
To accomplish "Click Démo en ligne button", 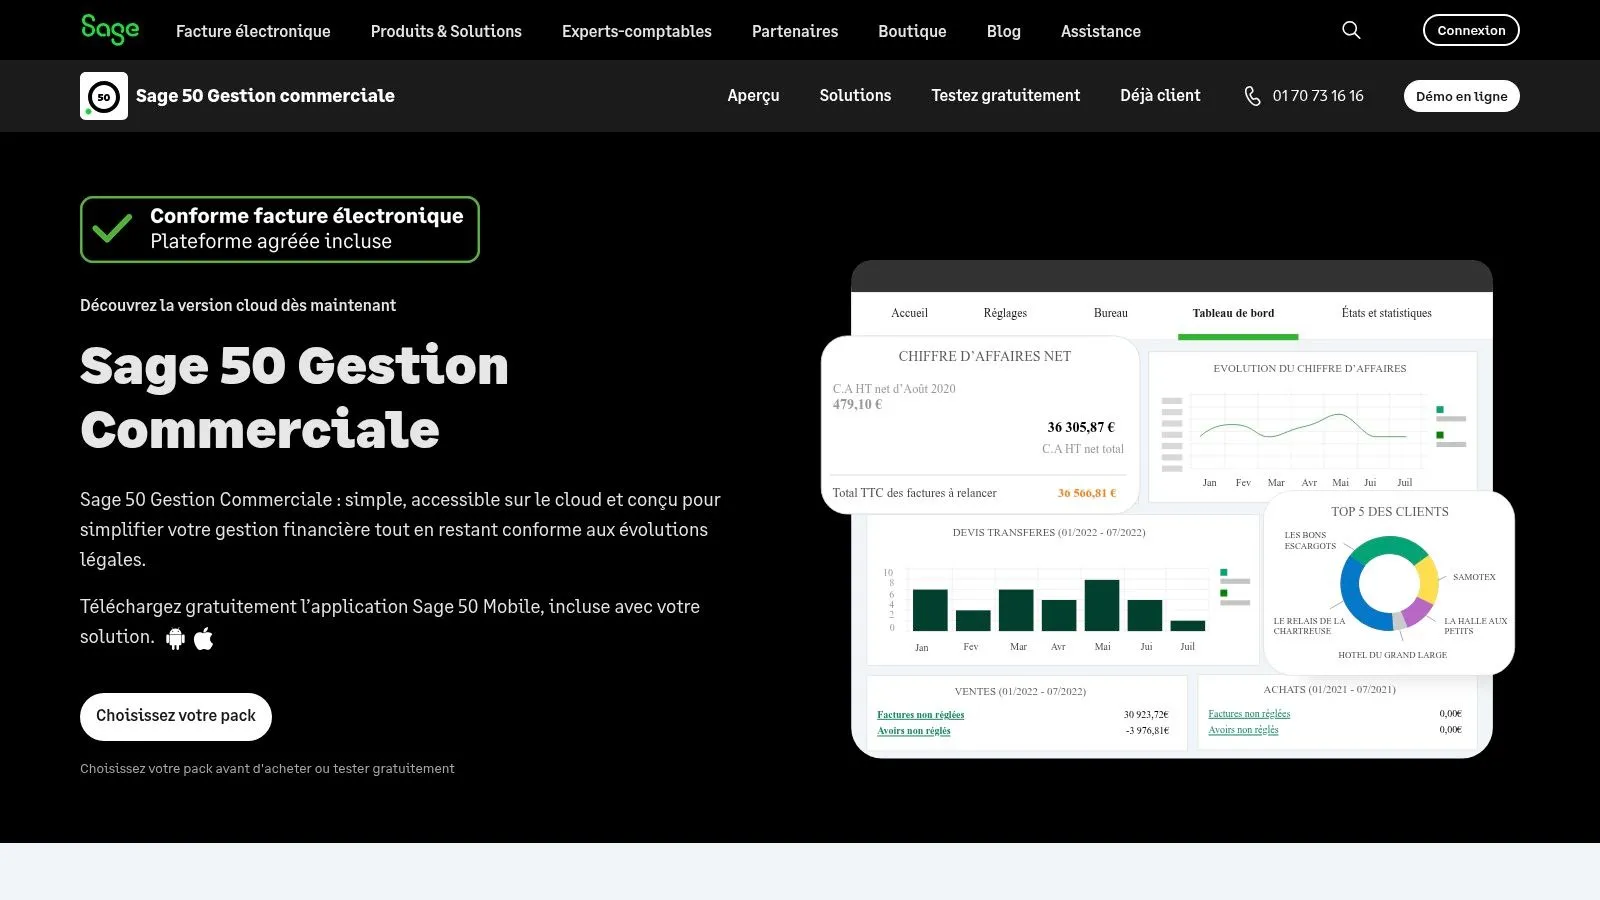I will click(x=1462, y=96).
